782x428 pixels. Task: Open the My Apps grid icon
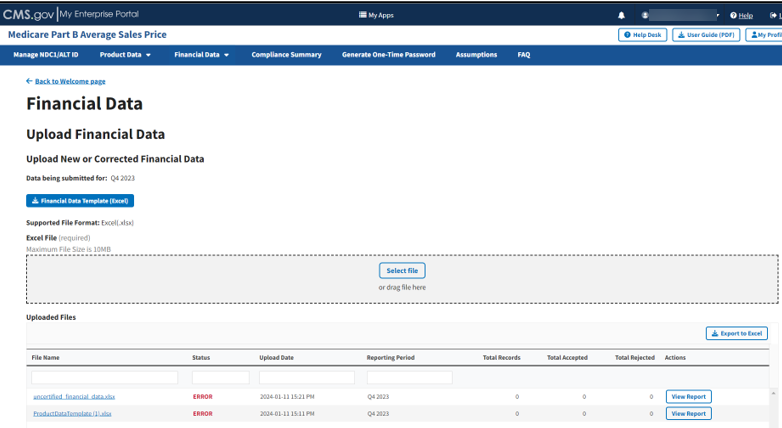click(364, 15)
